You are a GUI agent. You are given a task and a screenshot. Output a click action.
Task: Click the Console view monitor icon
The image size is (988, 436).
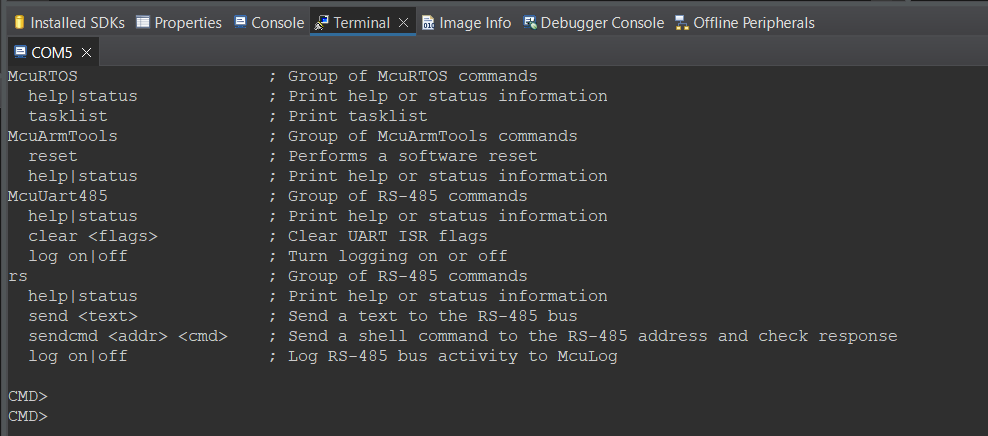240,22
